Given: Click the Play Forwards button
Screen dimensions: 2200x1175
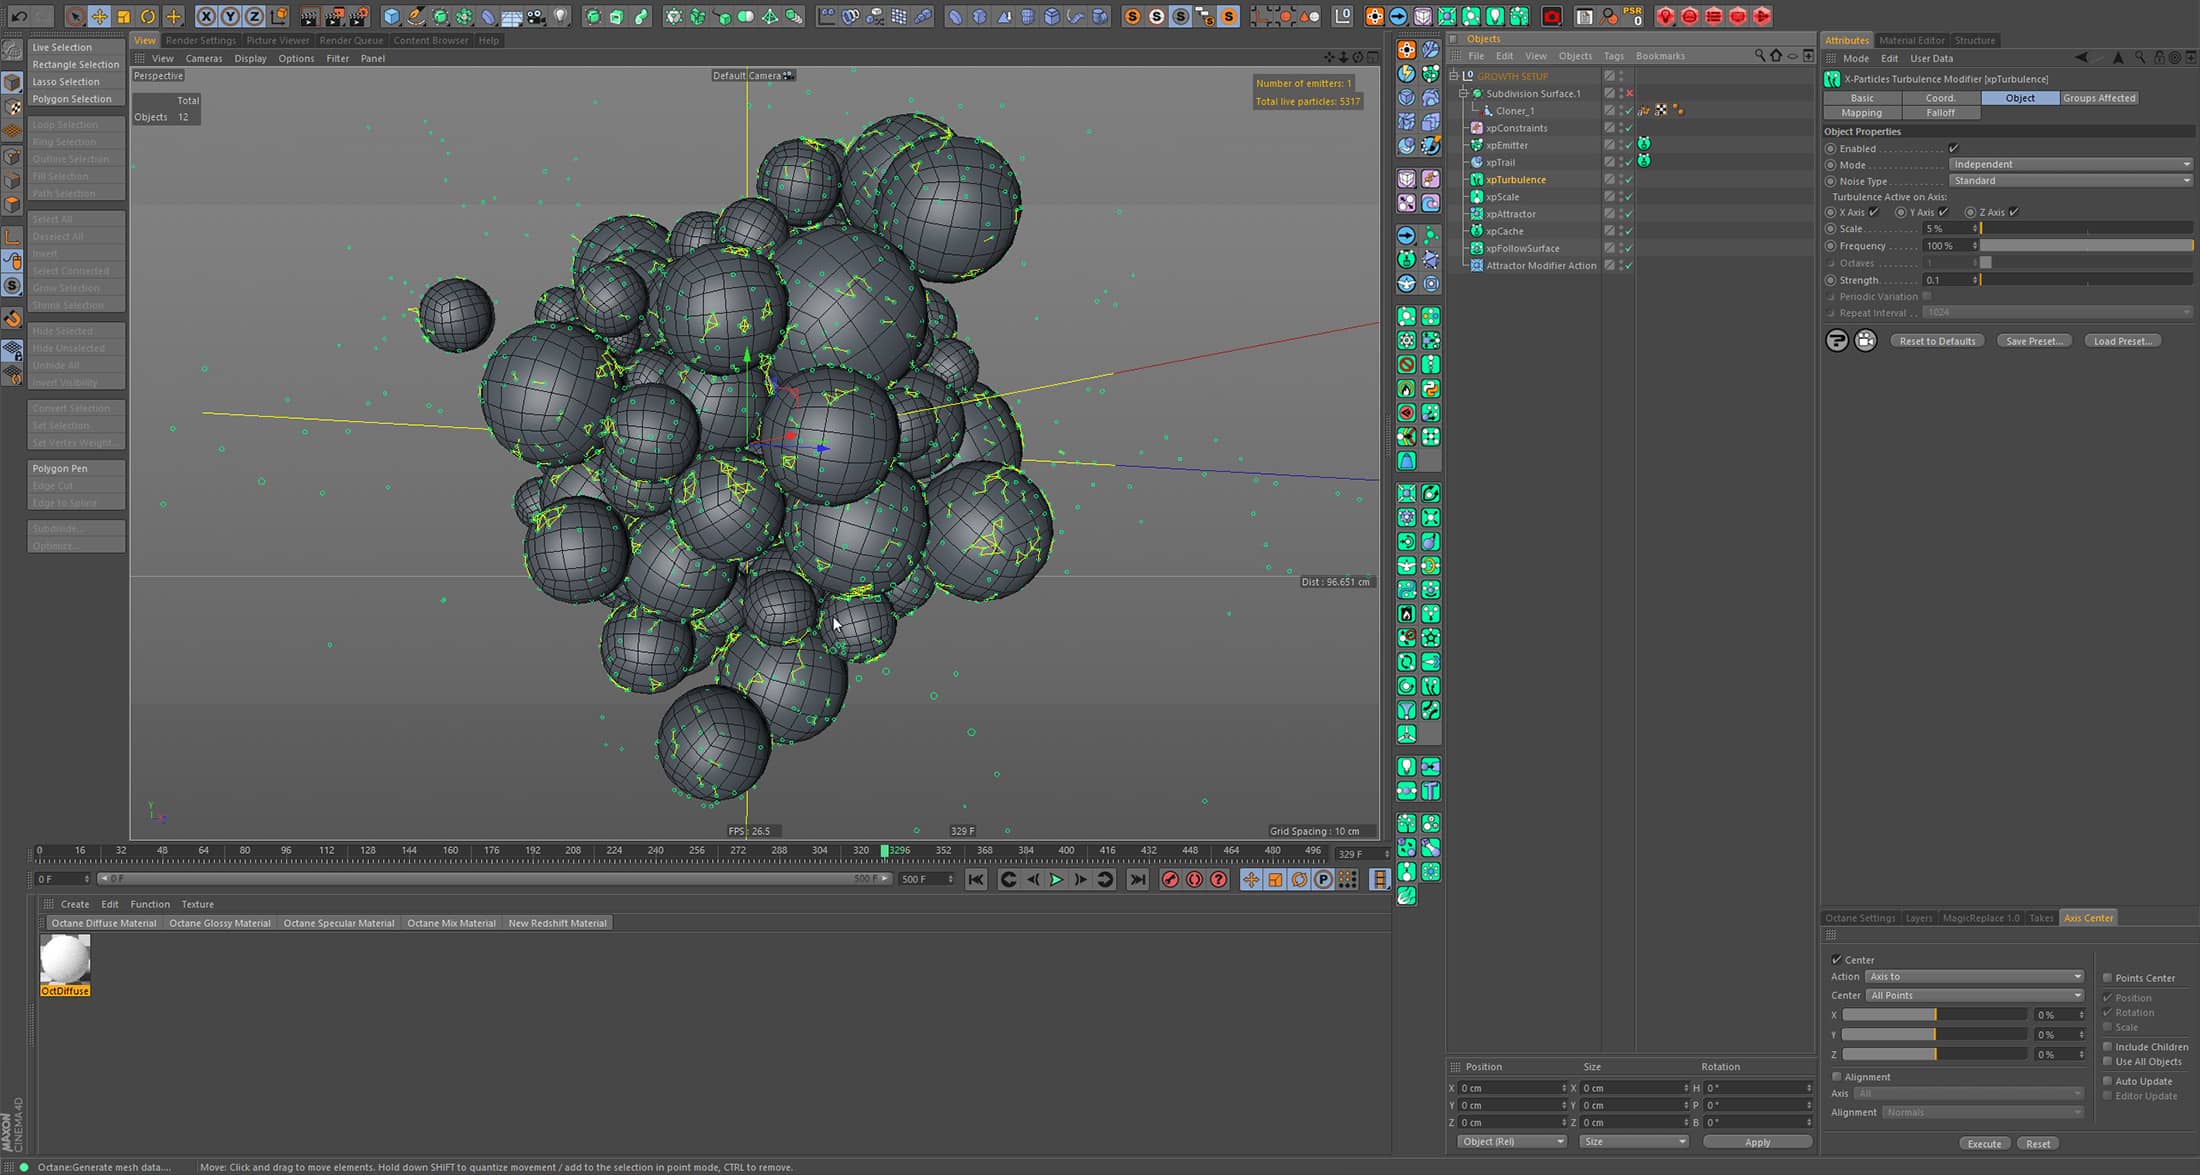Looking at the screenshot, I should point(1056,879).
